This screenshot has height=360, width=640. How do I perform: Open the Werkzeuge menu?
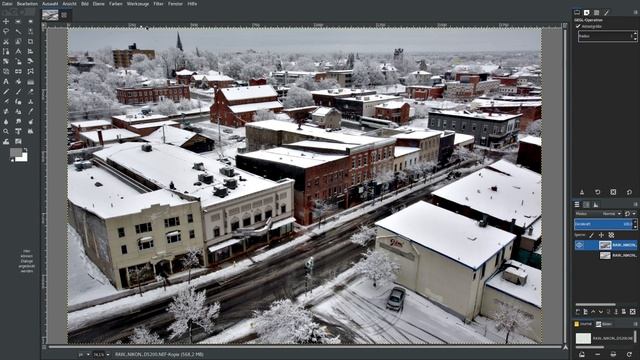138,4
